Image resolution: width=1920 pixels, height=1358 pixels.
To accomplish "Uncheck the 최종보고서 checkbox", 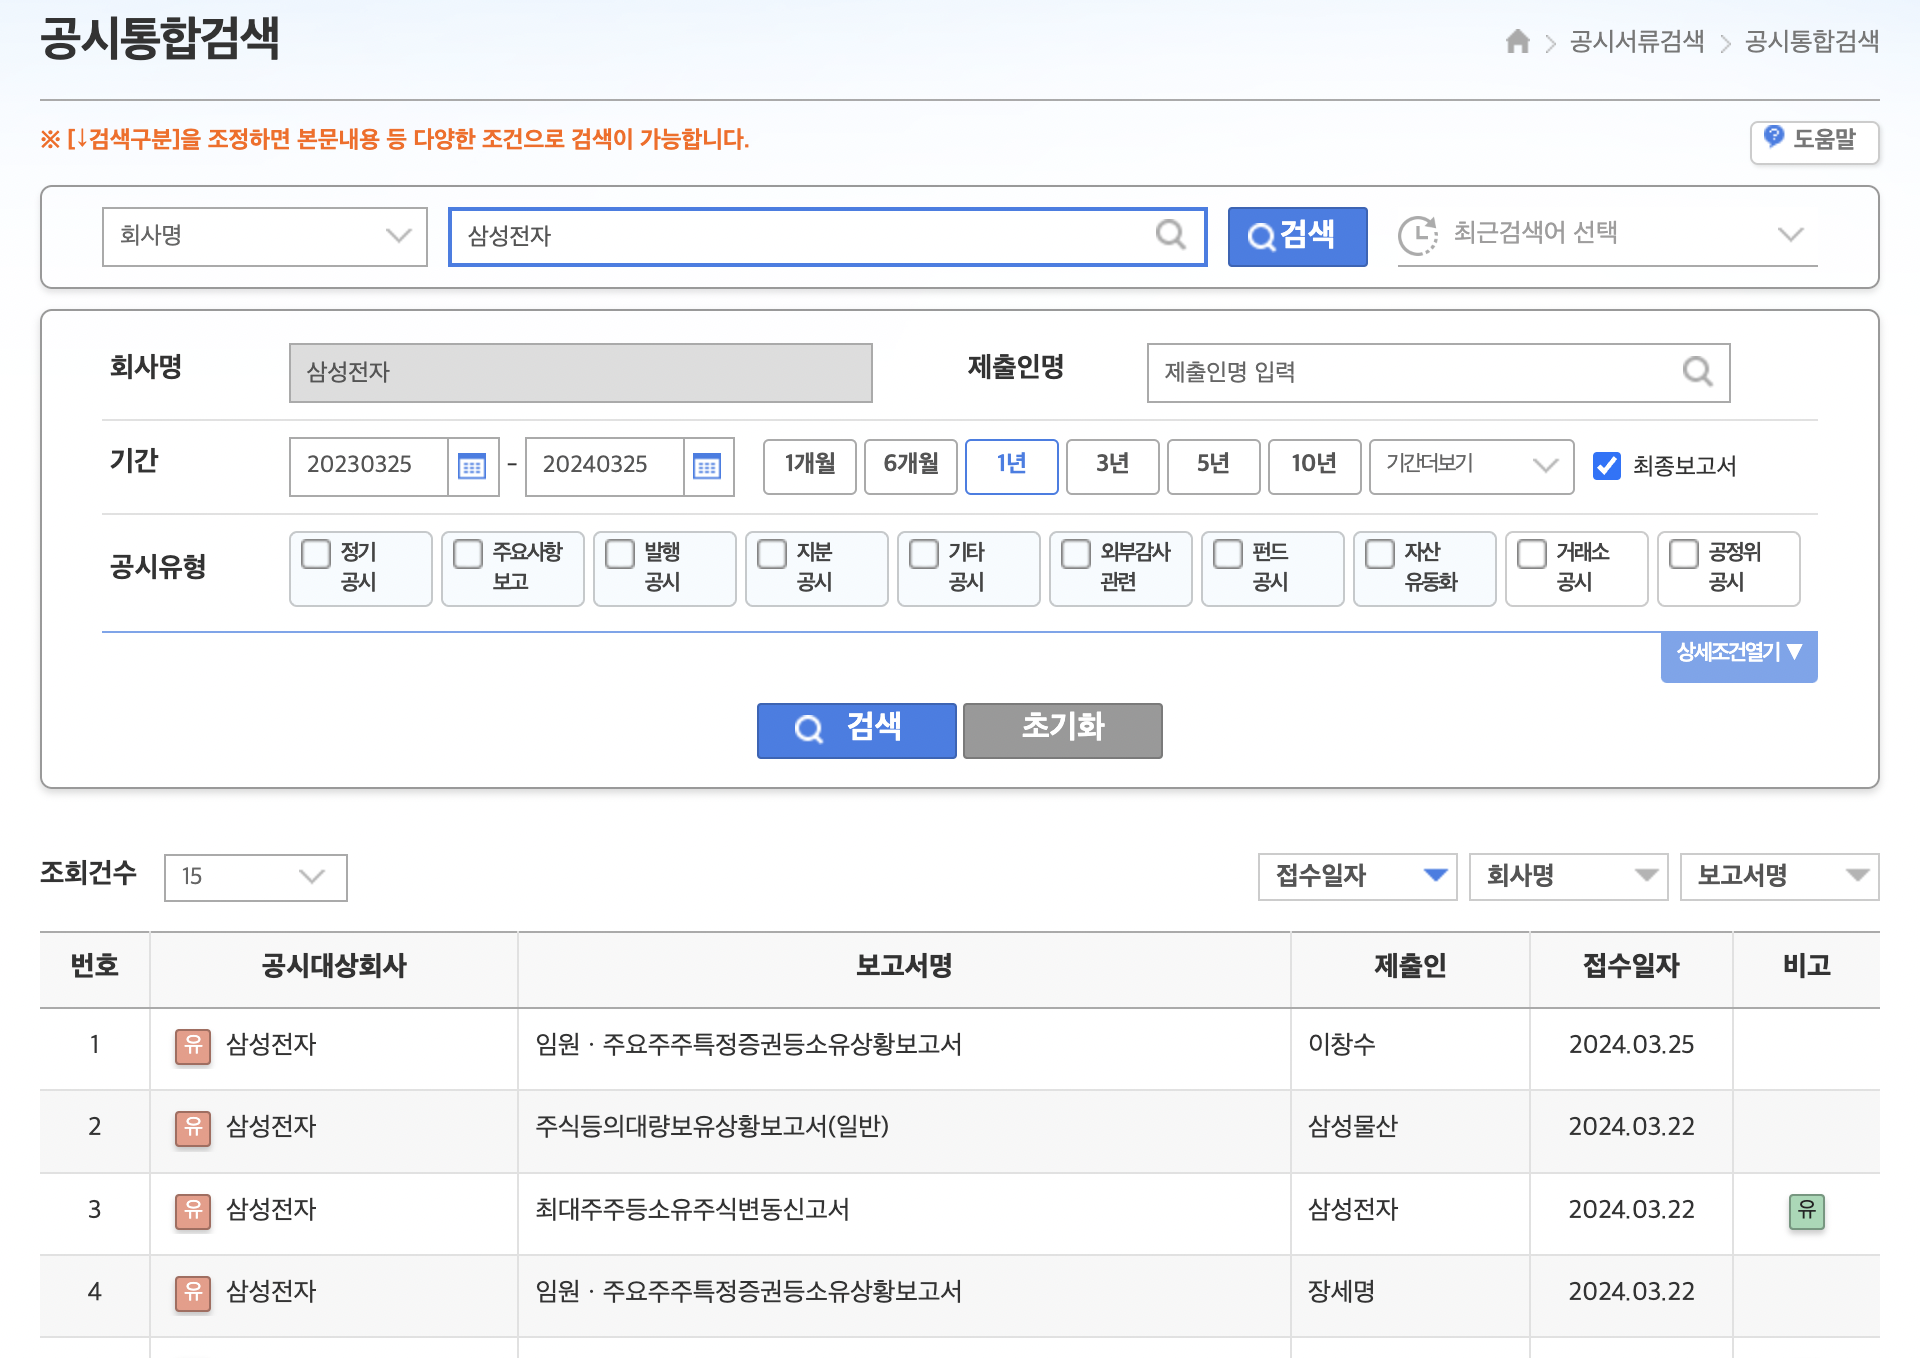I will [x=1607, y=466].
